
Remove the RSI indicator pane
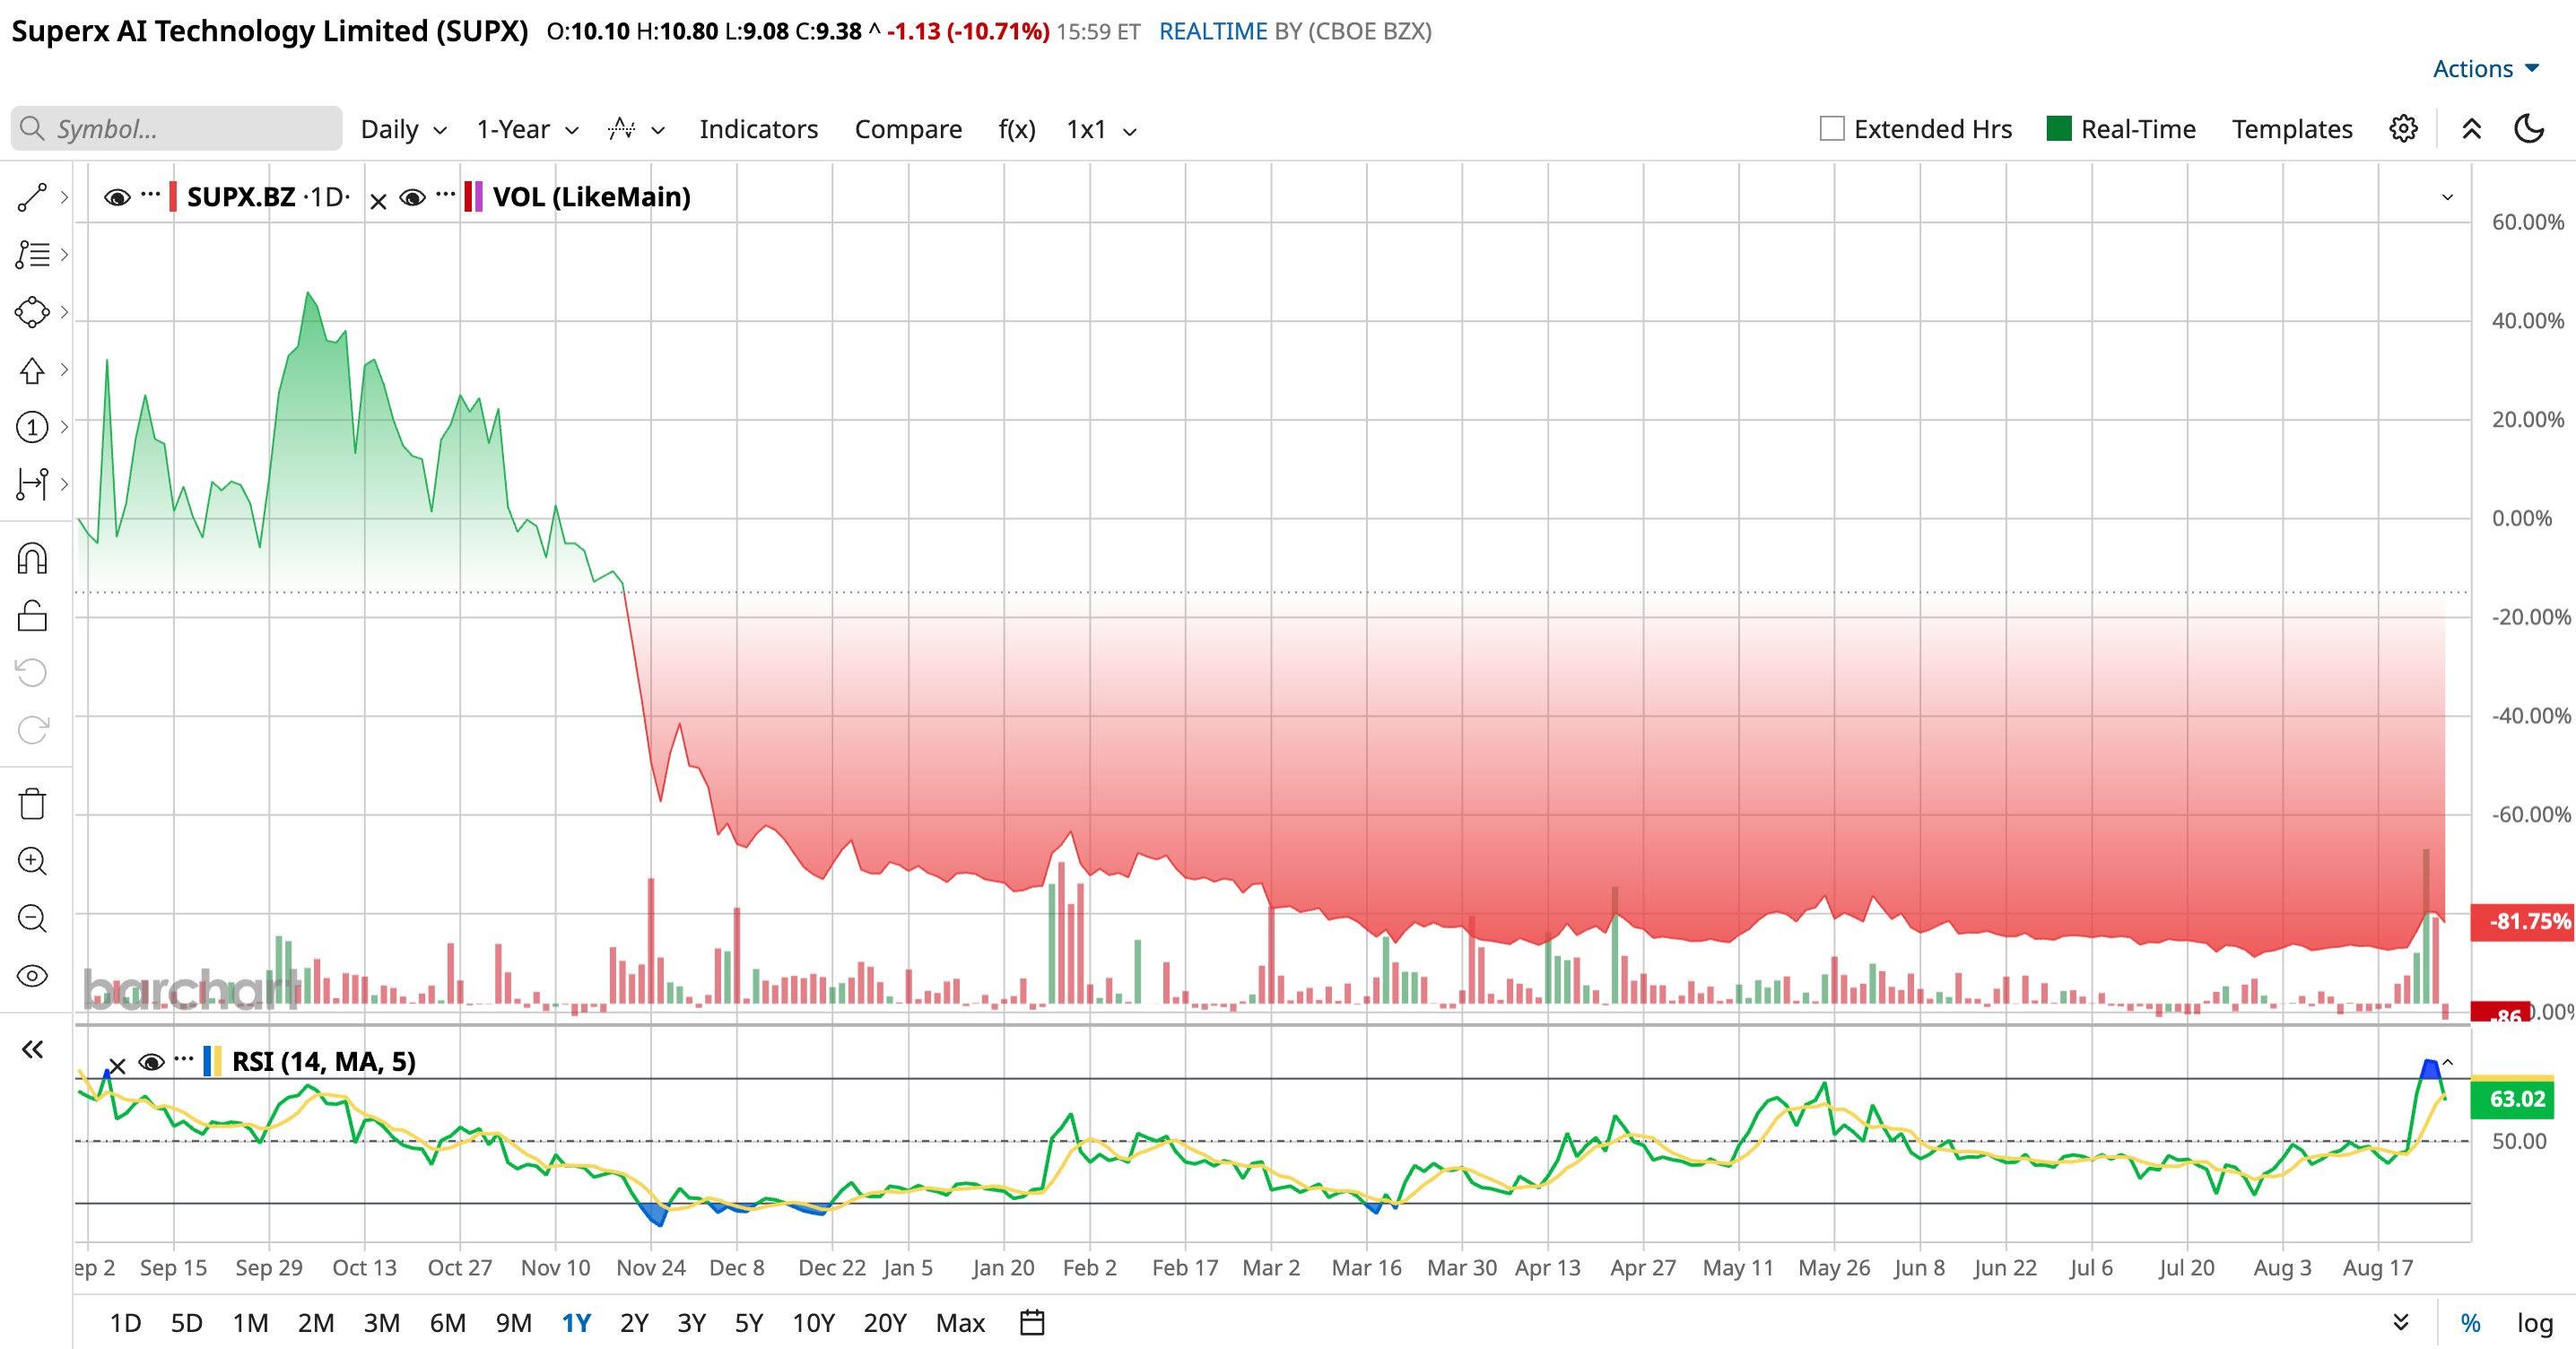pos(117,1066)
